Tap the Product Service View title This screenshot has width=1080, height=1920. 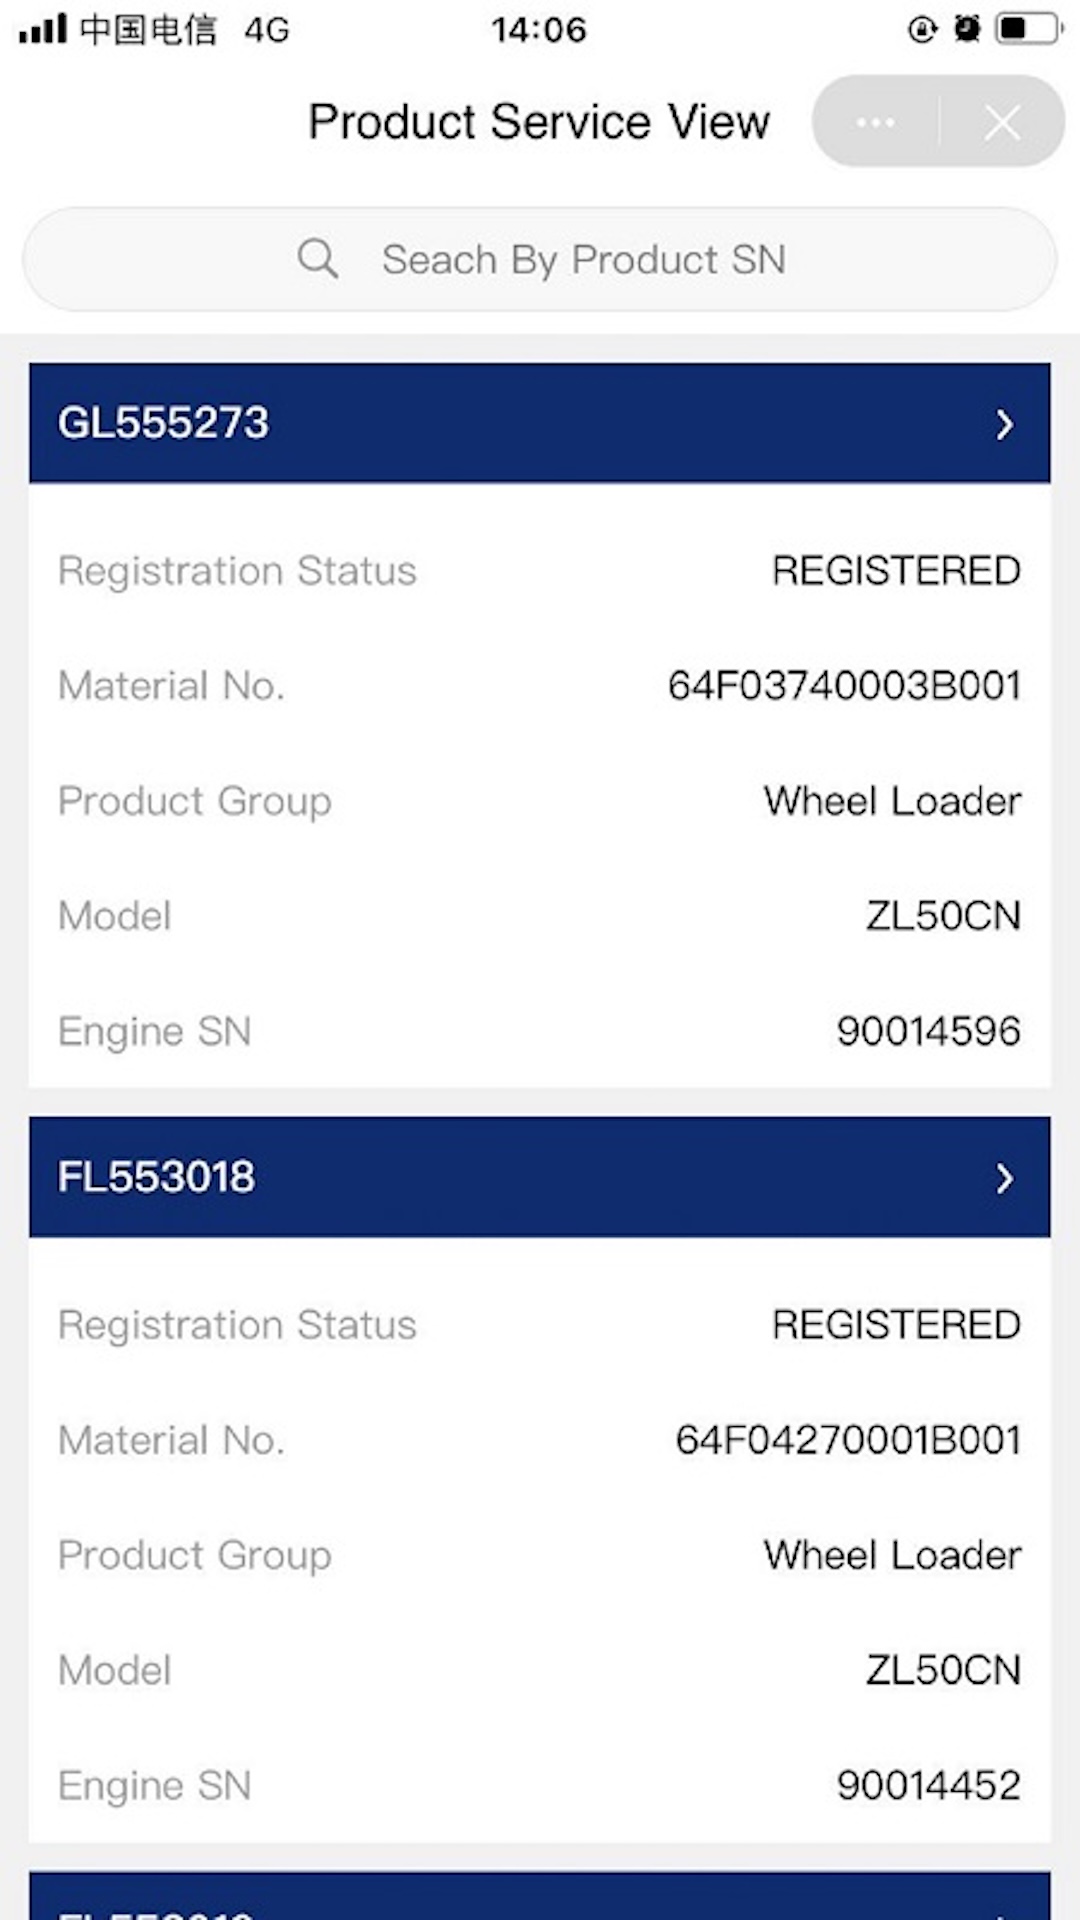pos(539,122)
